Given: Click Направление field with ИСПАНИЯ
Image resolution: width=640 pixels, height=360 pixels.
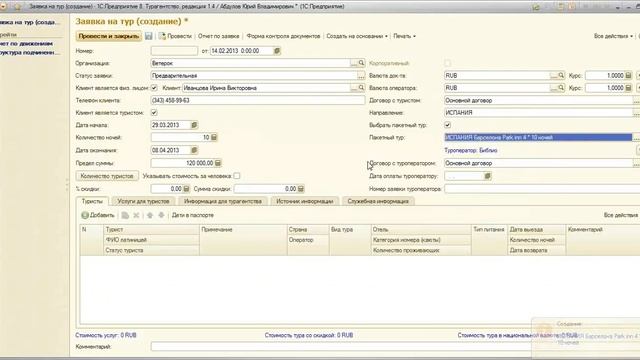Looking at the screenshot, I should [538, 113].
